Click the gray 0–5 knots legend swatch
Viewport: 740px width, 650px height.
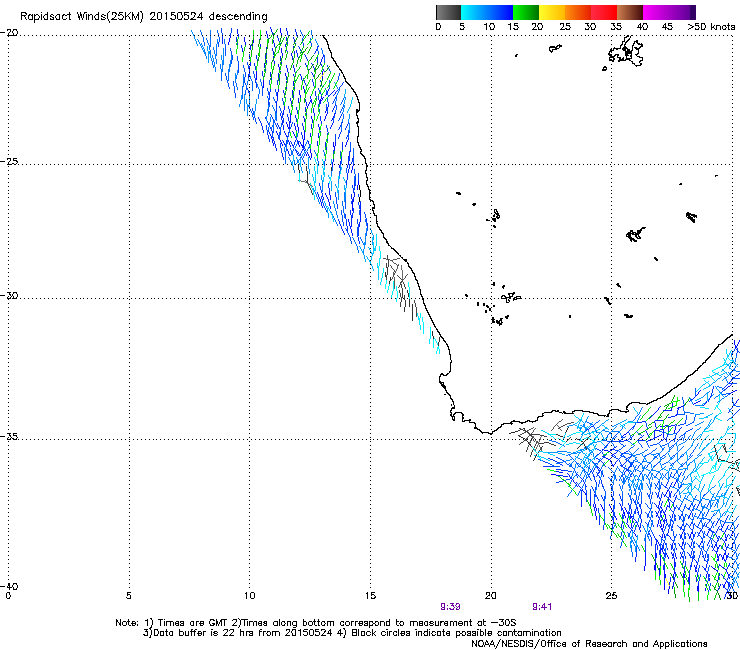pos(448,12)
